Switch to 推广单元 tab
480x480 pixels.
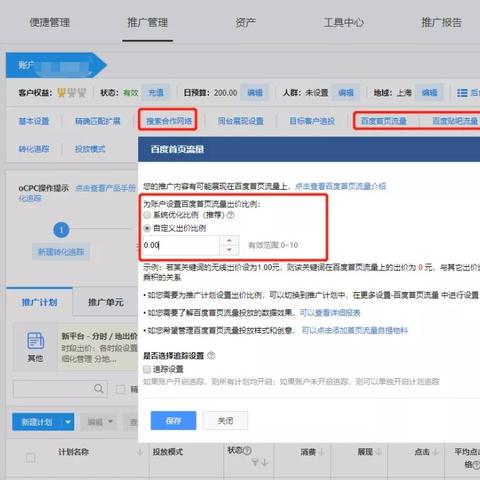point(106,302)
